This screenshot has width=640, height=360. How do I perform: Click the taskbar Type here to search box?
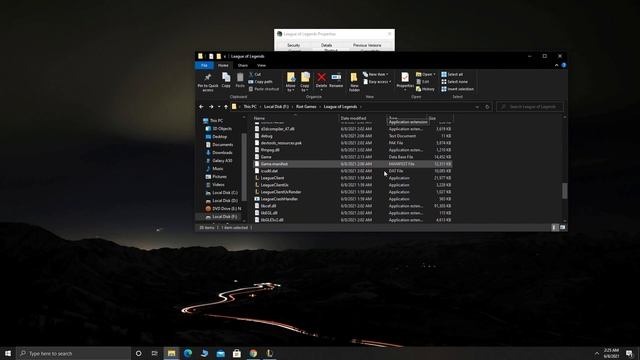point(73,353)
